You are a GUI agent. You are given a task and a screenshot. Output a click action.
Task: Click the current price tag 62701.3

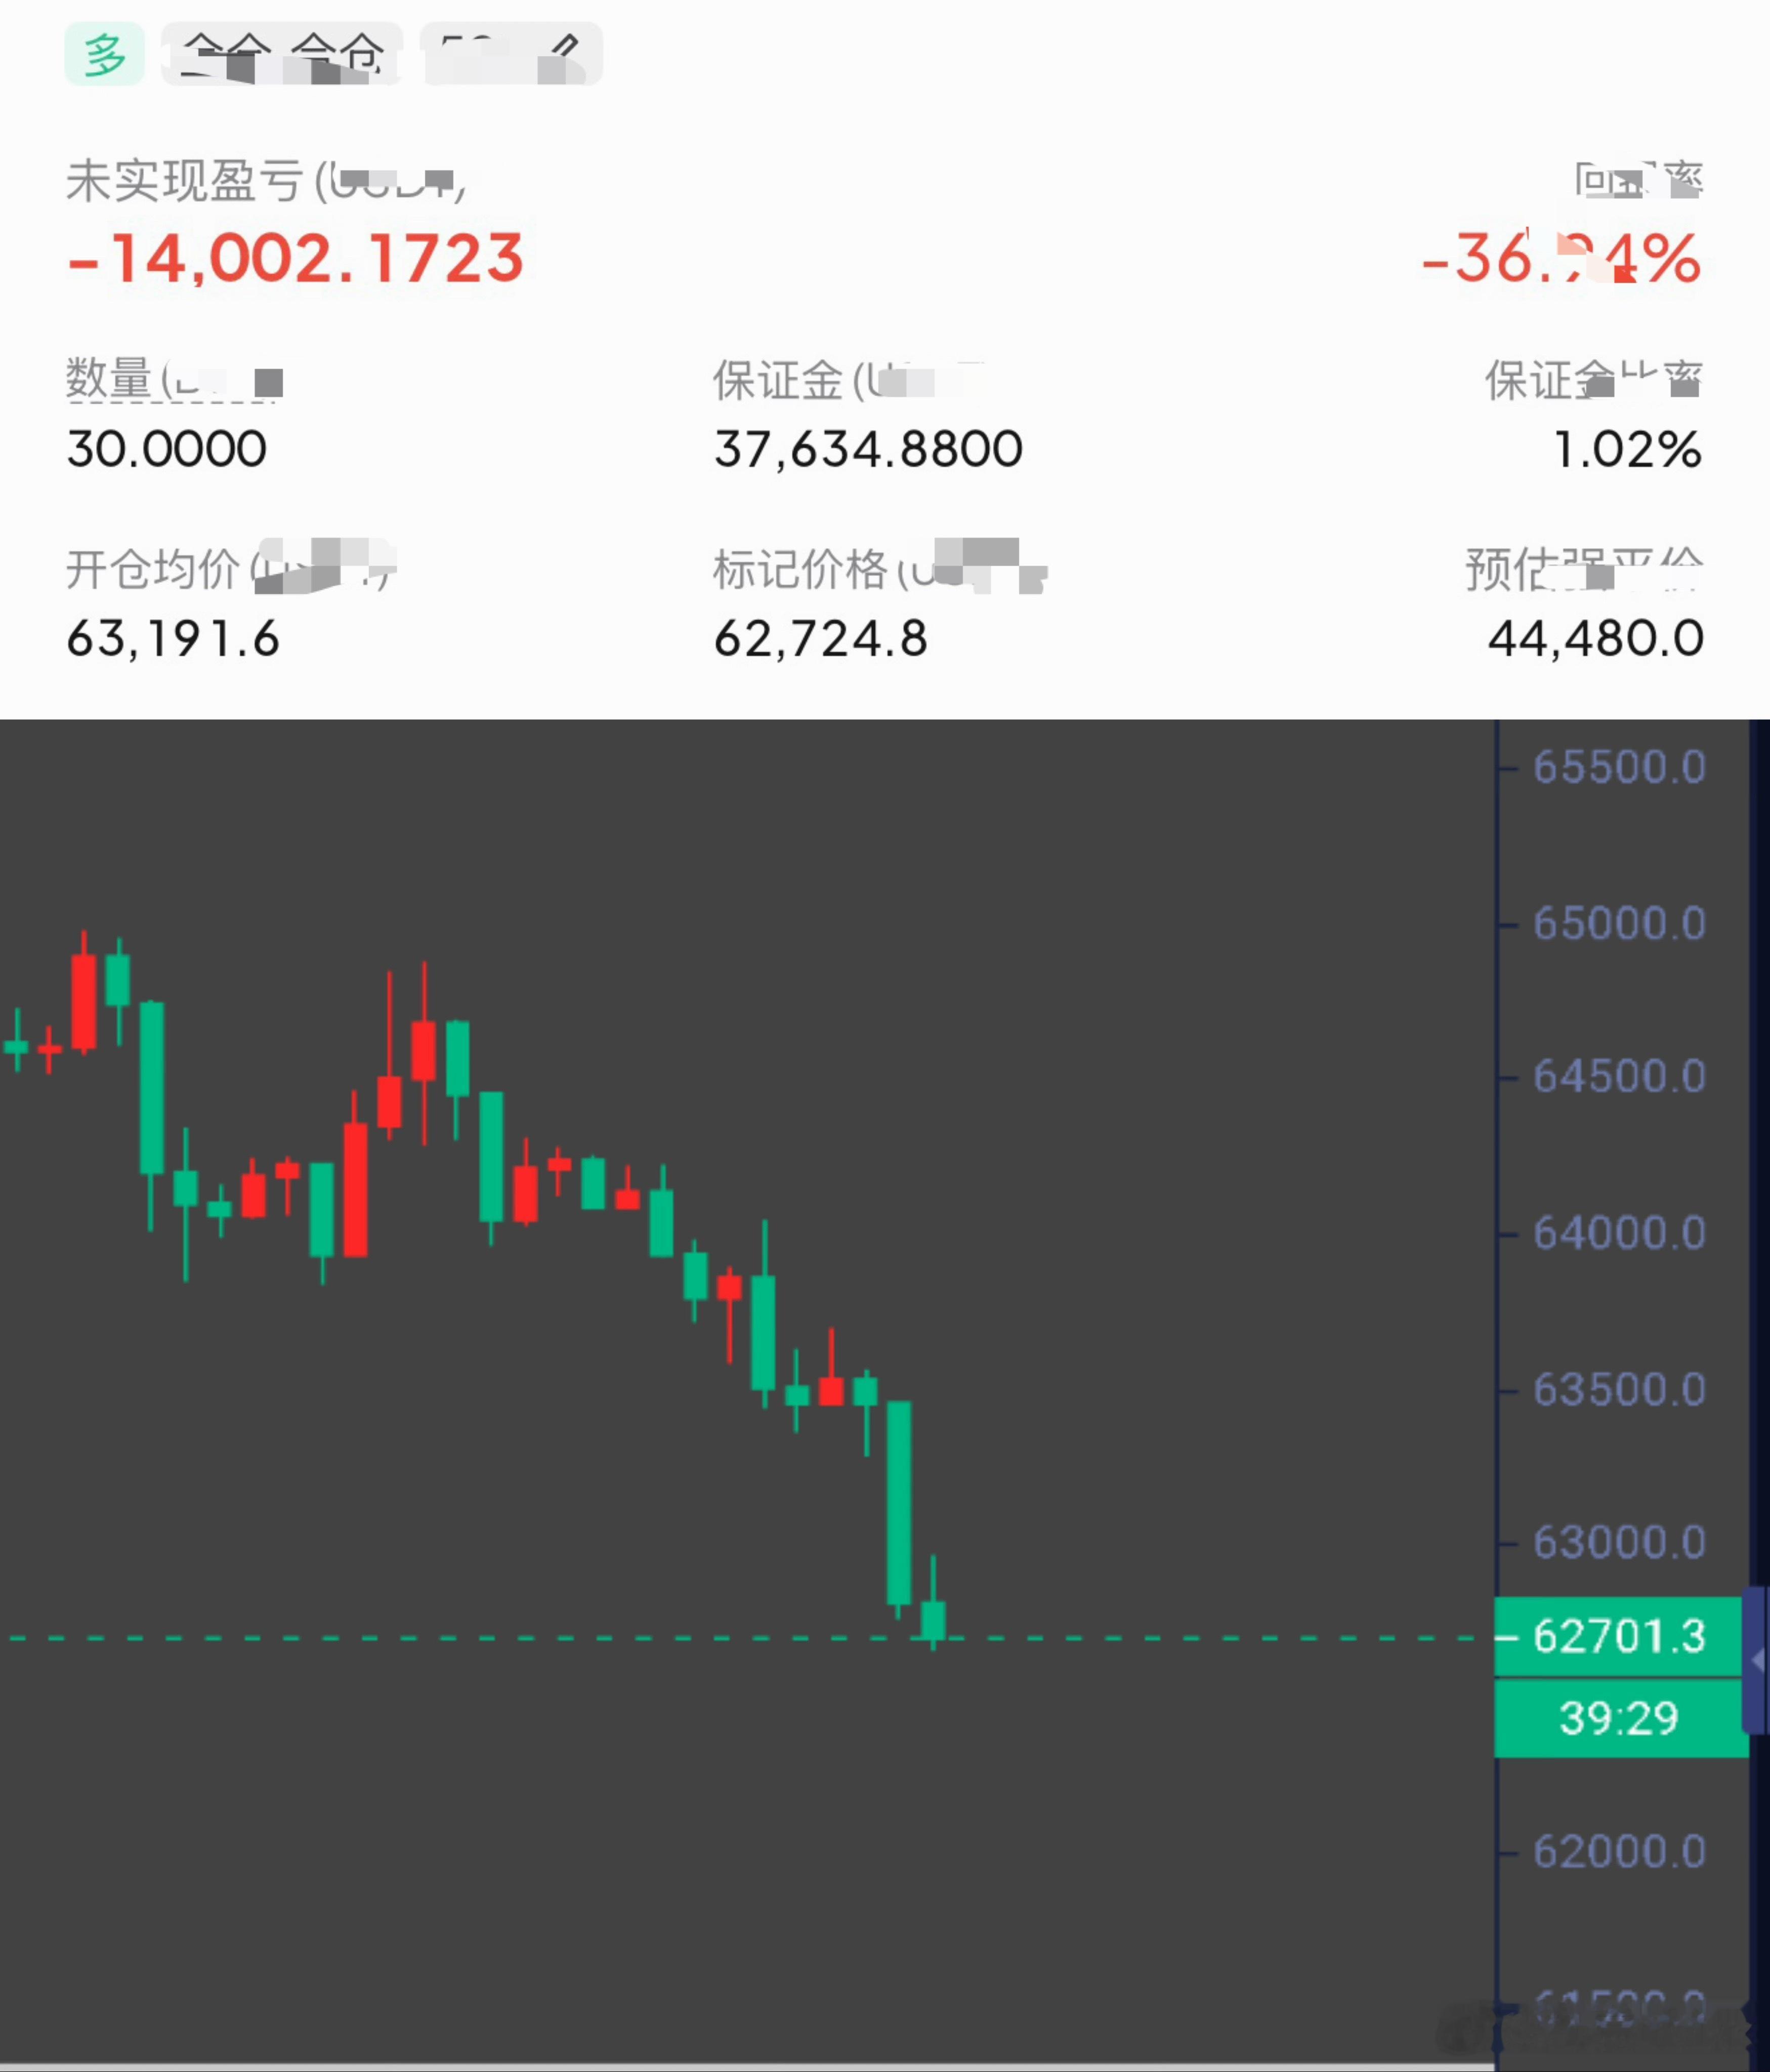point(1619,1636)
